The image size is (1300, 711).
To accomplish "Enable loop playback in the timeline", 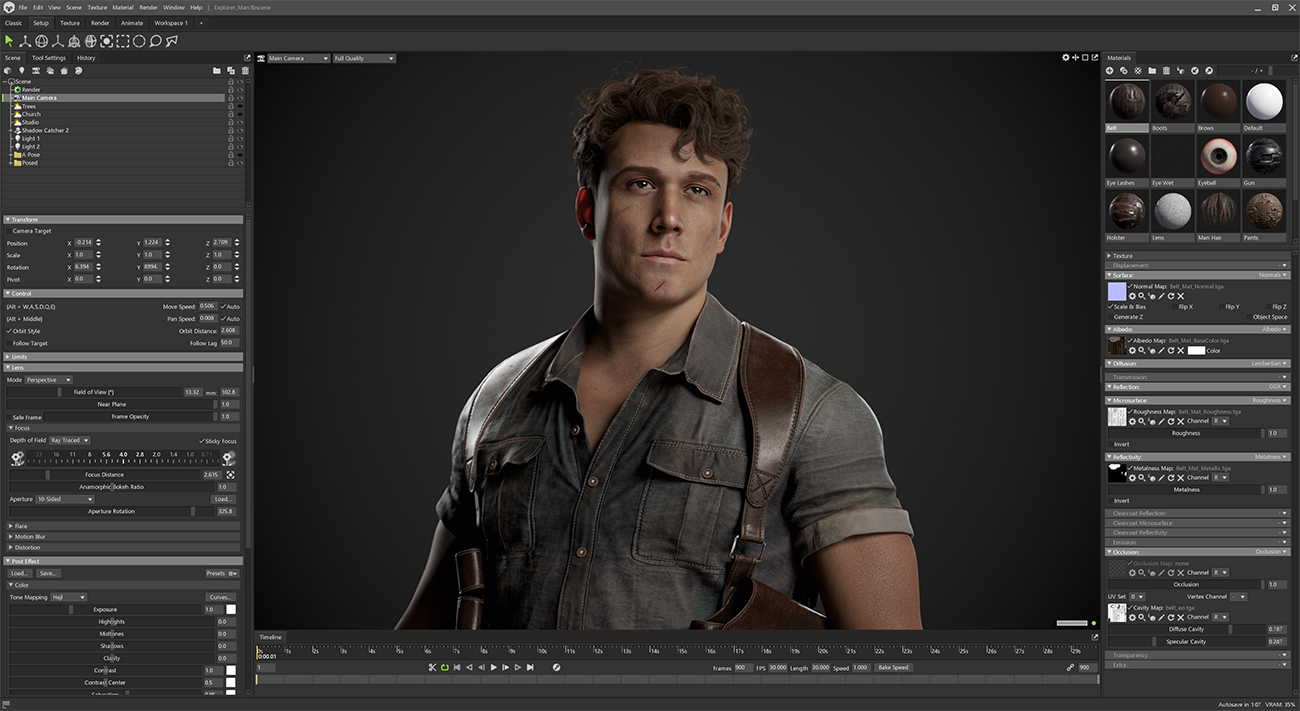I will pos(446,667).
